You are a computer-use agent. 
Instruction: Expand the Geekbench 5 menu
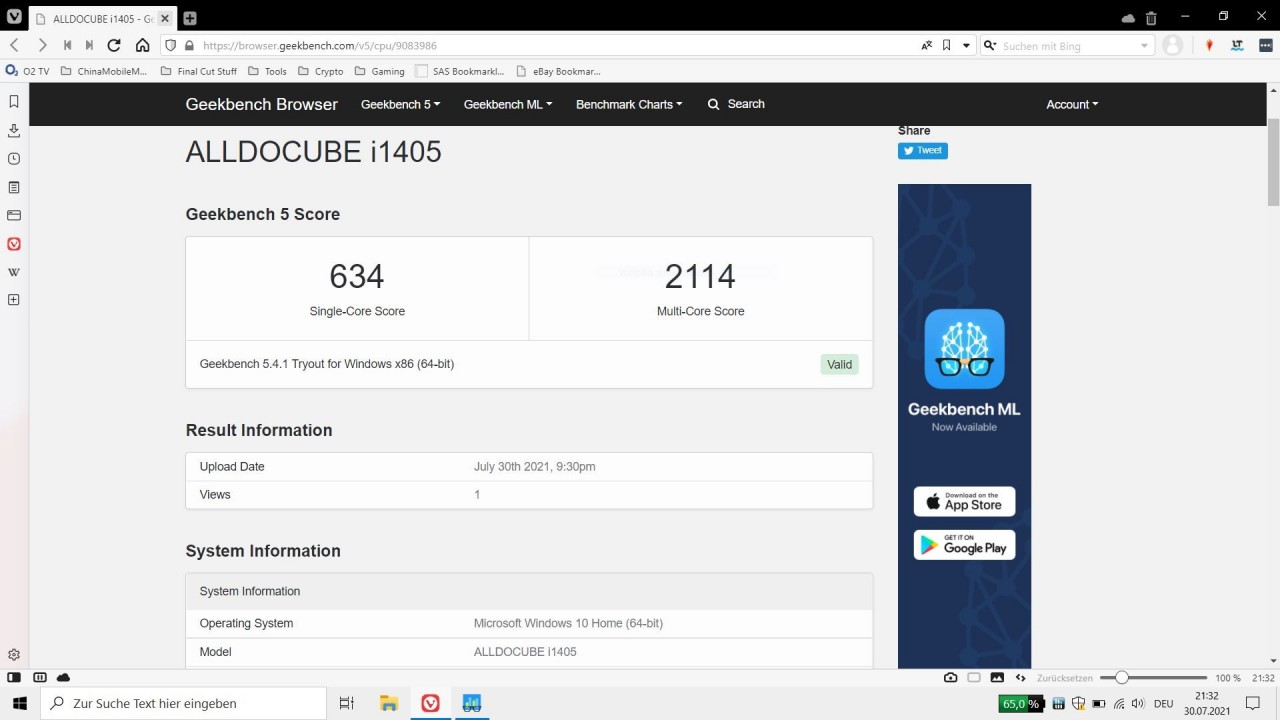(400, 104)
